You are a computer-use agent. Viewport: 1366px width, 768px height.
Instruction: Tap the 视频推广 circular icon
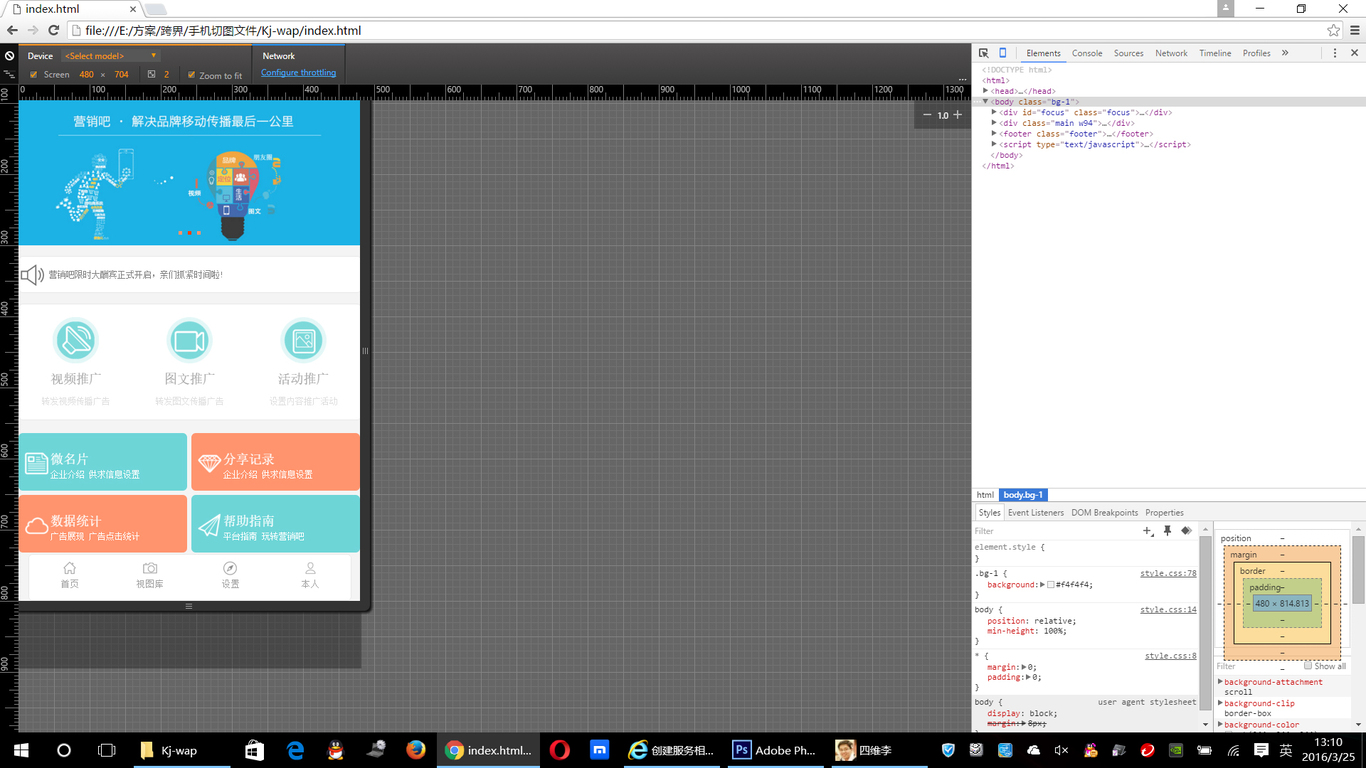[x=76, y=340]
